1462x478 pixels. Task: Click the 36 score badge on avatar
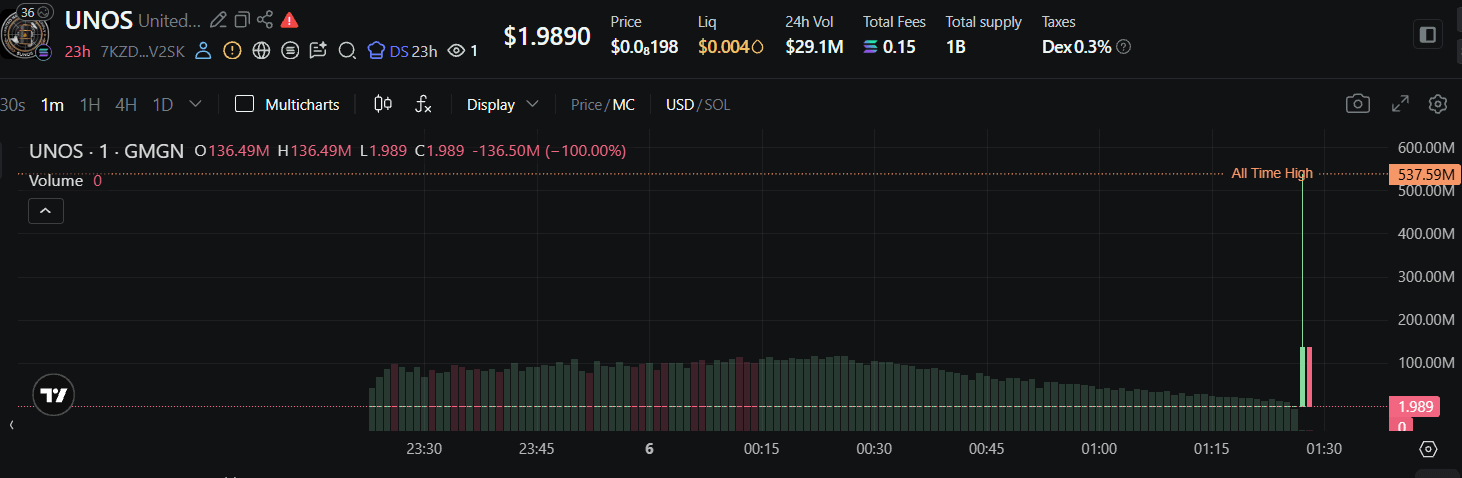pyautogui.click(x=34, y=12)
